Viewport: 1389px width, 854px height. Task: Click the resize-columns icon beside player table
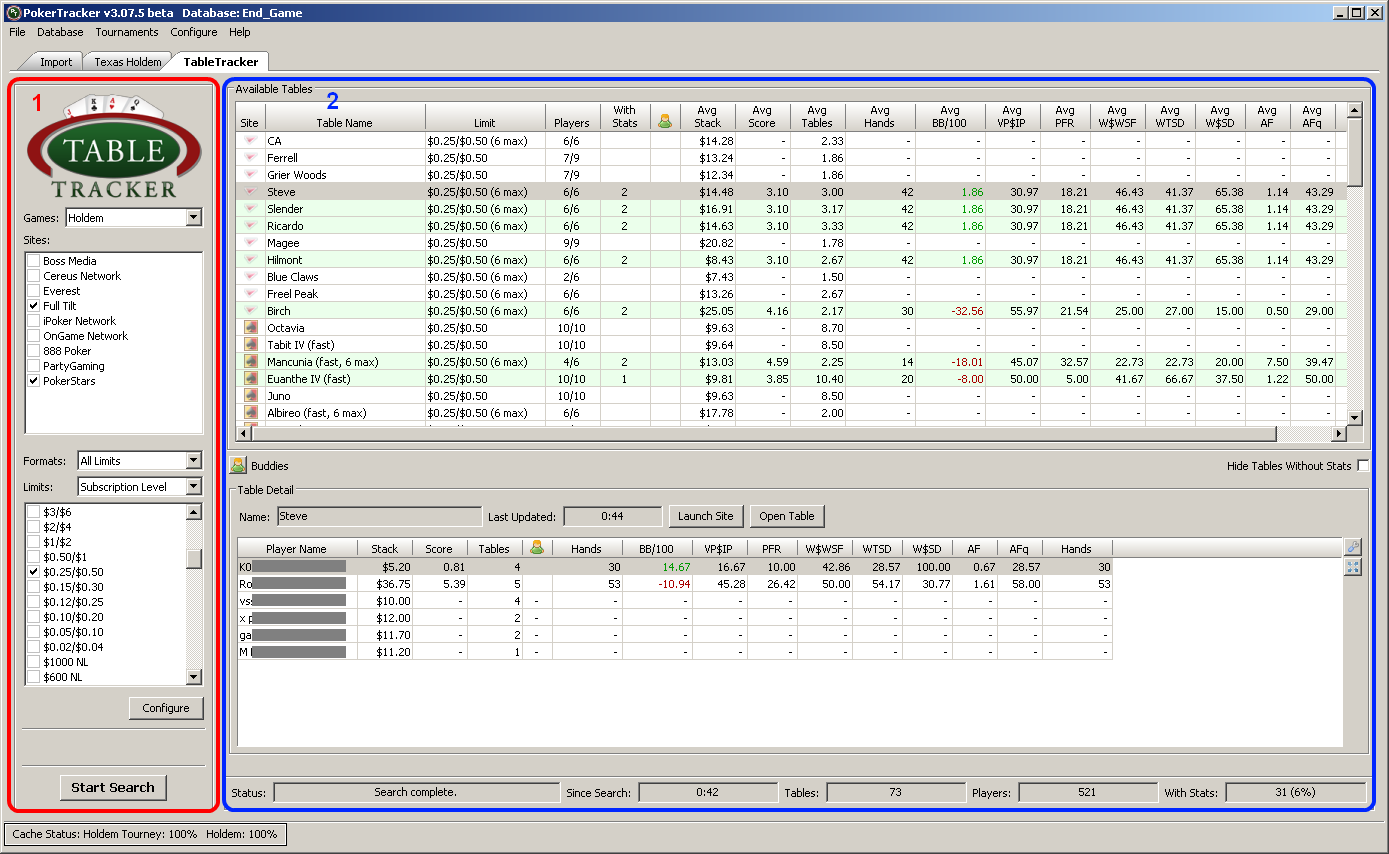[1353, 567]
